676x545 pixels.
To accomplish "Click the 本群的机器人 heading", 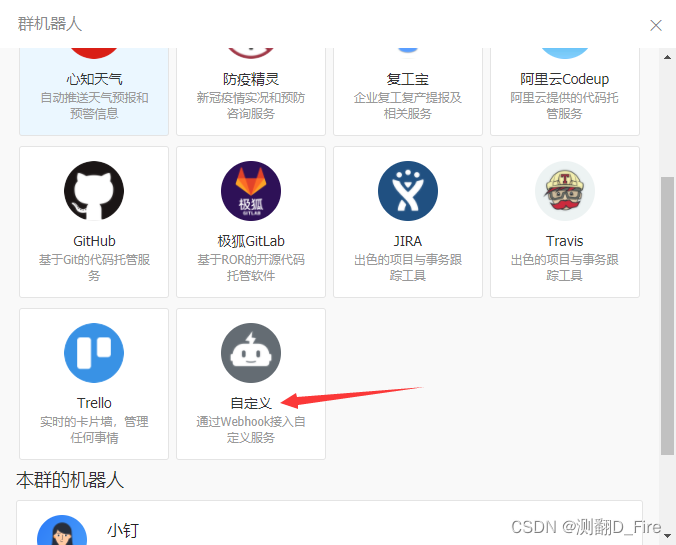I will pos(70,480).
